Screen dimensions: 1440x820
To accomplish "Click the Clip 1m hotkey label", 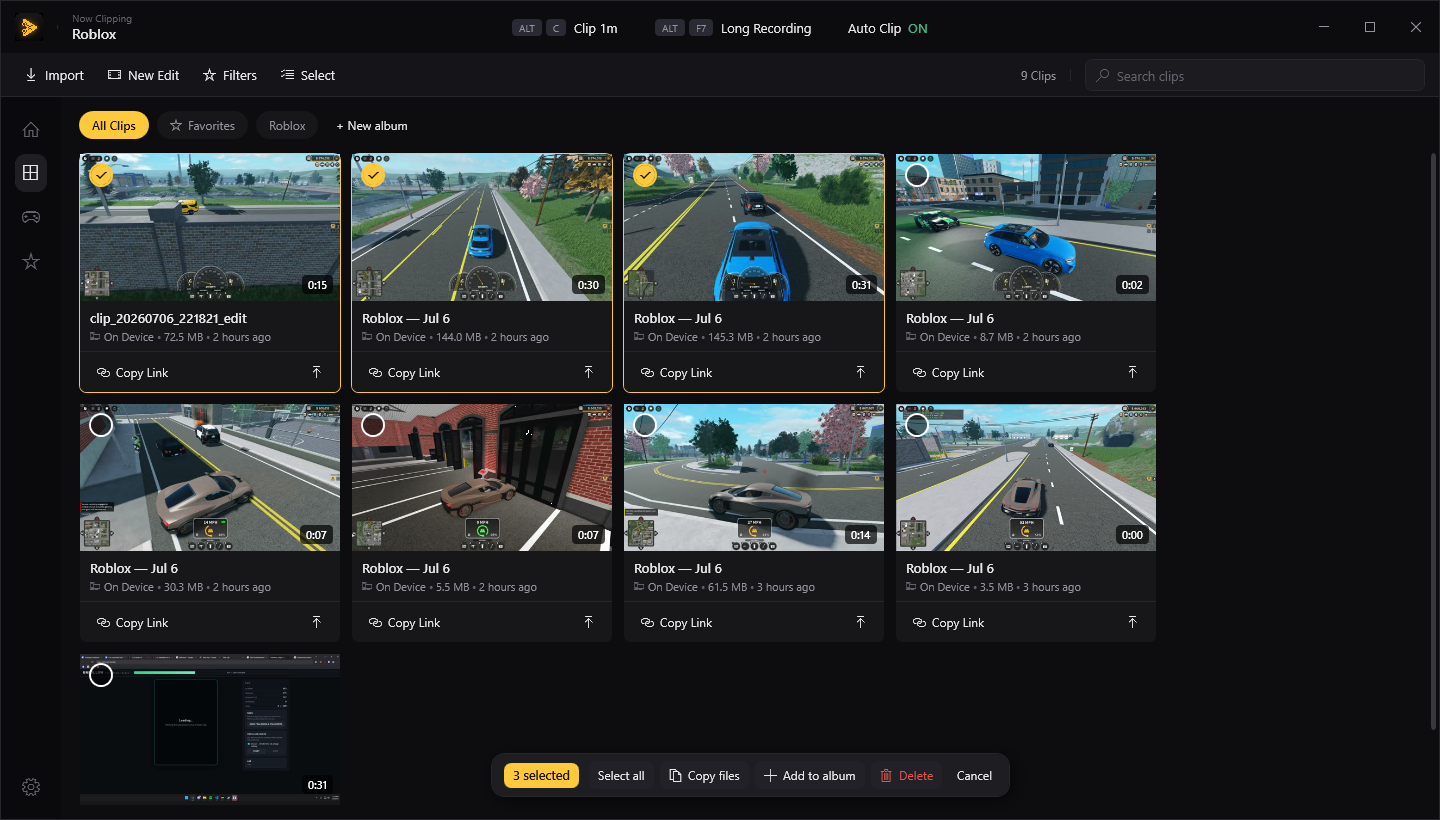I will pyautogui.click(x=596, y=28).
